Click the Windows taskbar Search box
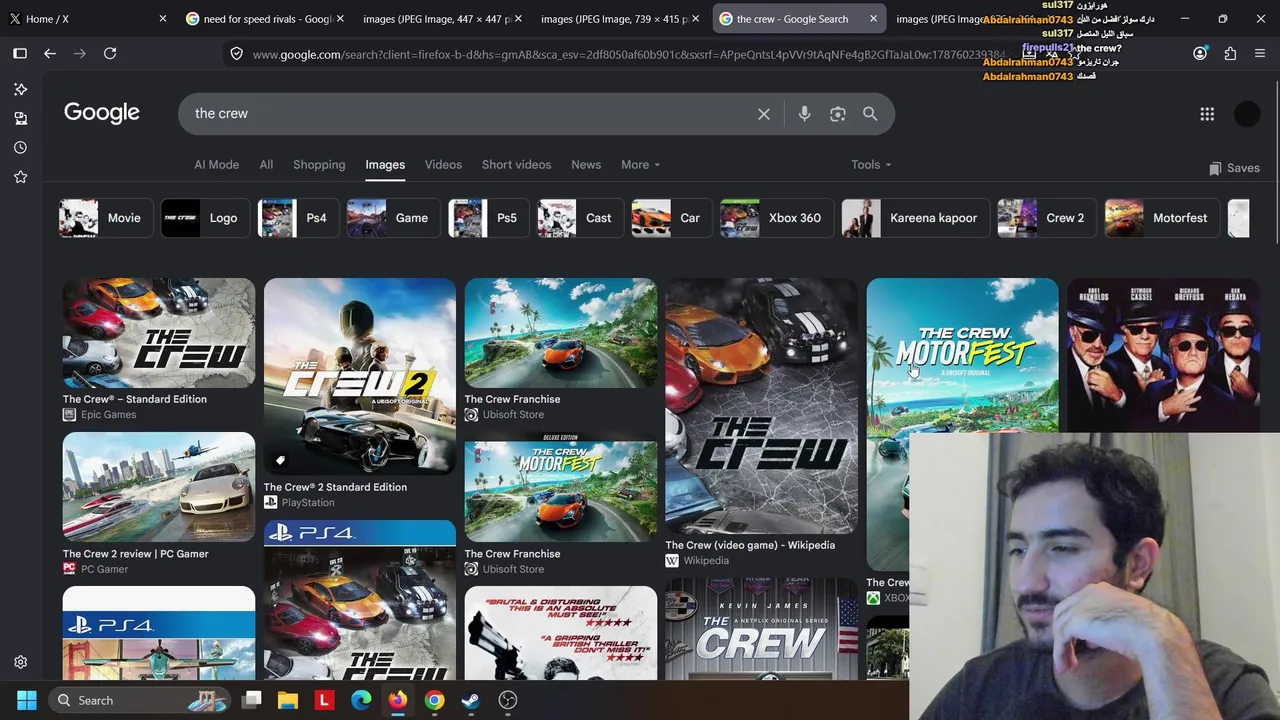Viewport: 1280px width, 720px height. 139,700
